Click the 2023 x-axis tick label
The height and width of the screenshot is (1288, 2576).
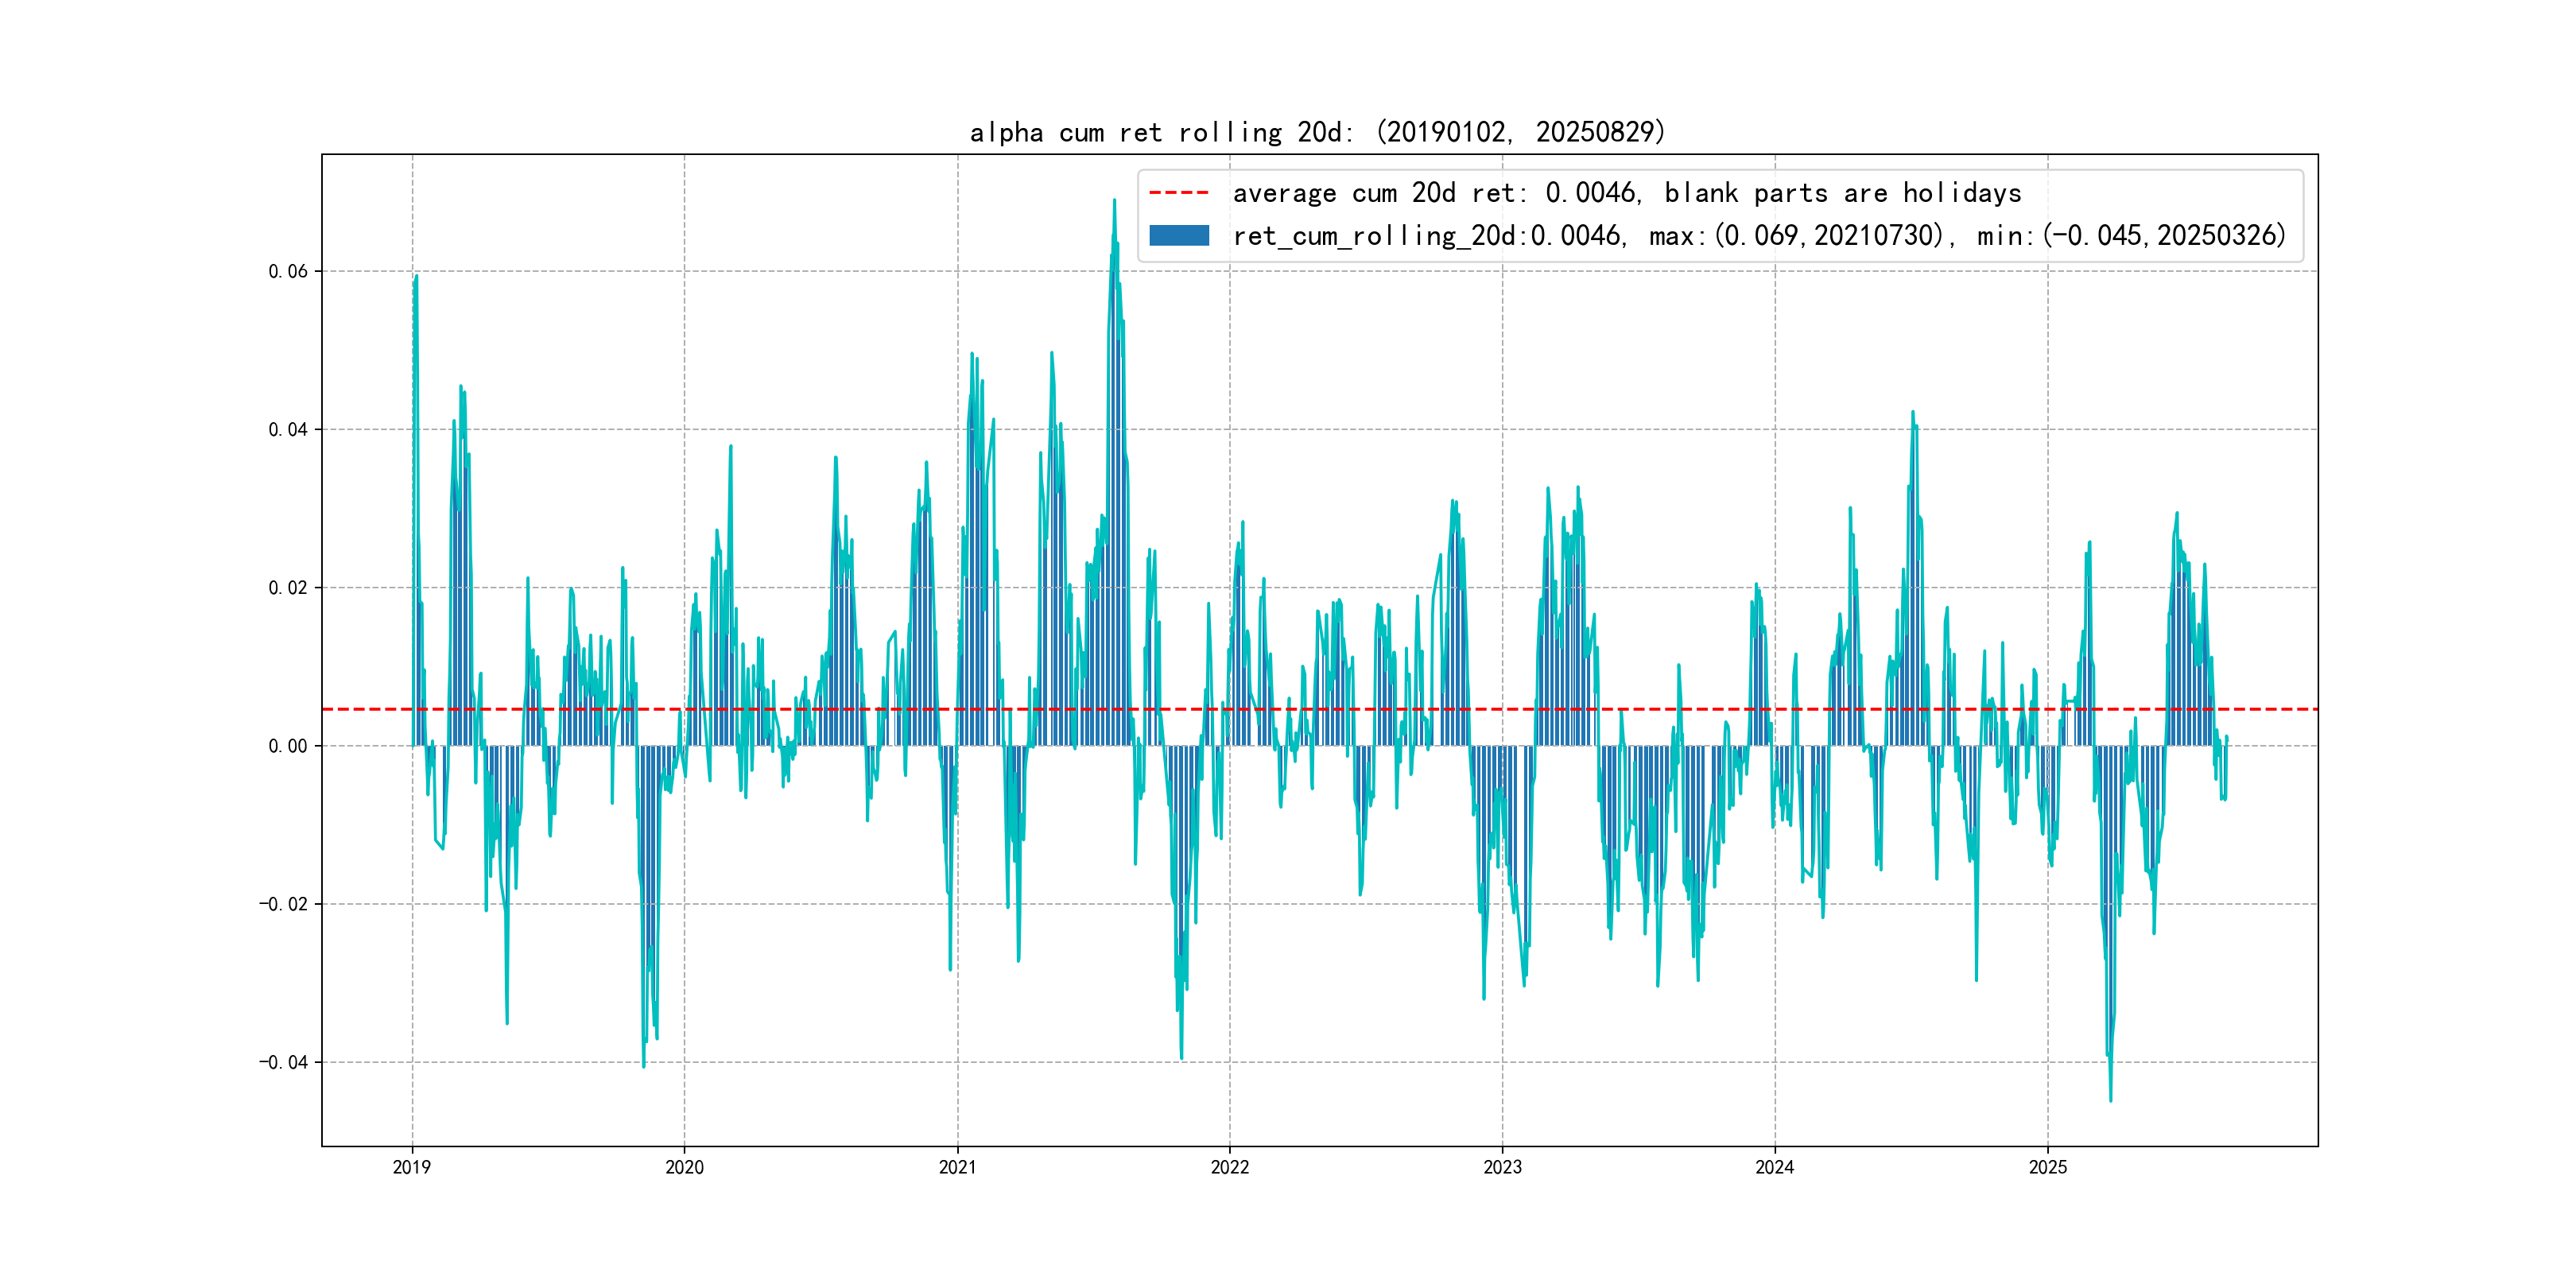coord(1502,1167)
